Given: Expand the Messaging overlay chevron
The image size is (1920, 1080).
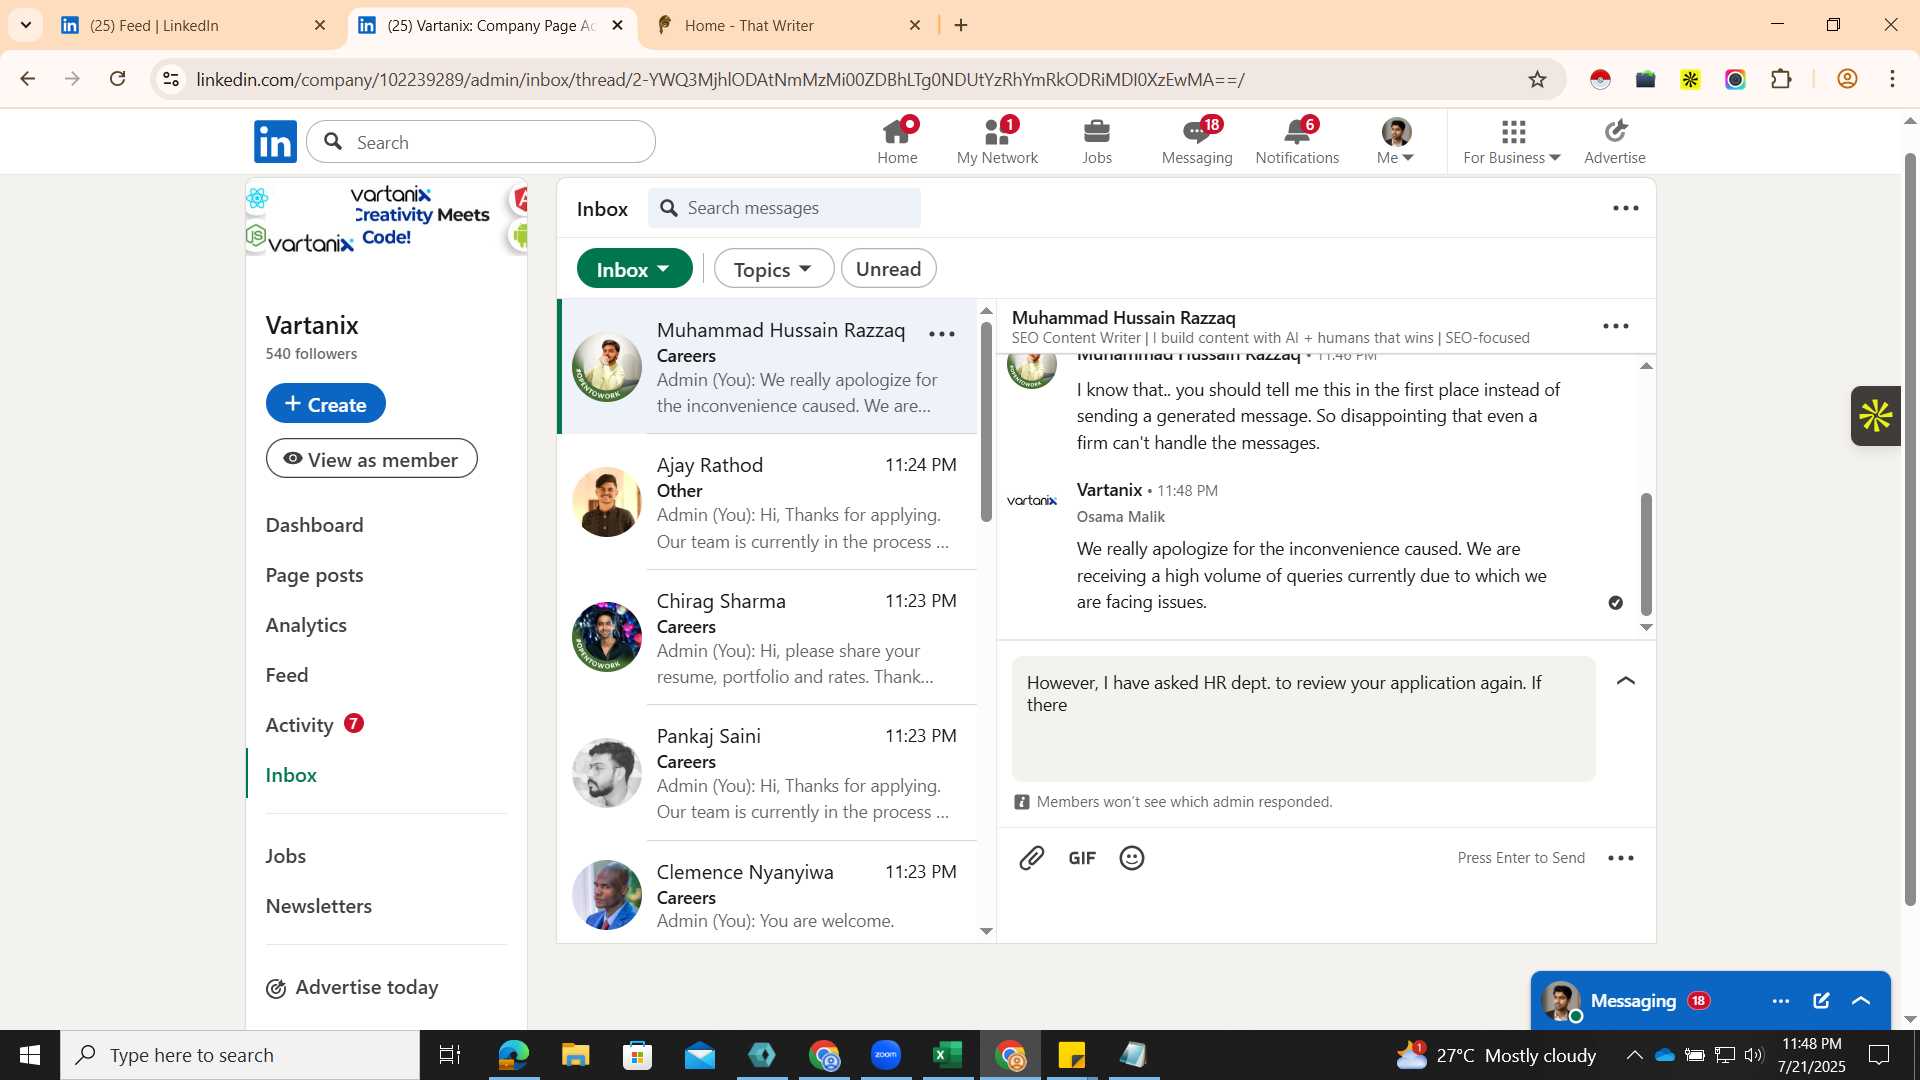Looking at the screenshot, I should pos(1861,1001).
